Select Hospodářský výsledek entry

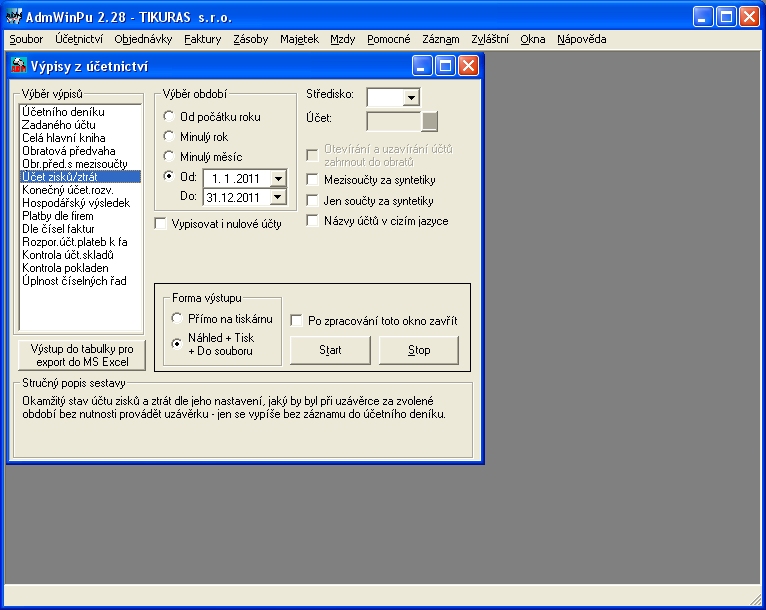[x=80, y=203]
